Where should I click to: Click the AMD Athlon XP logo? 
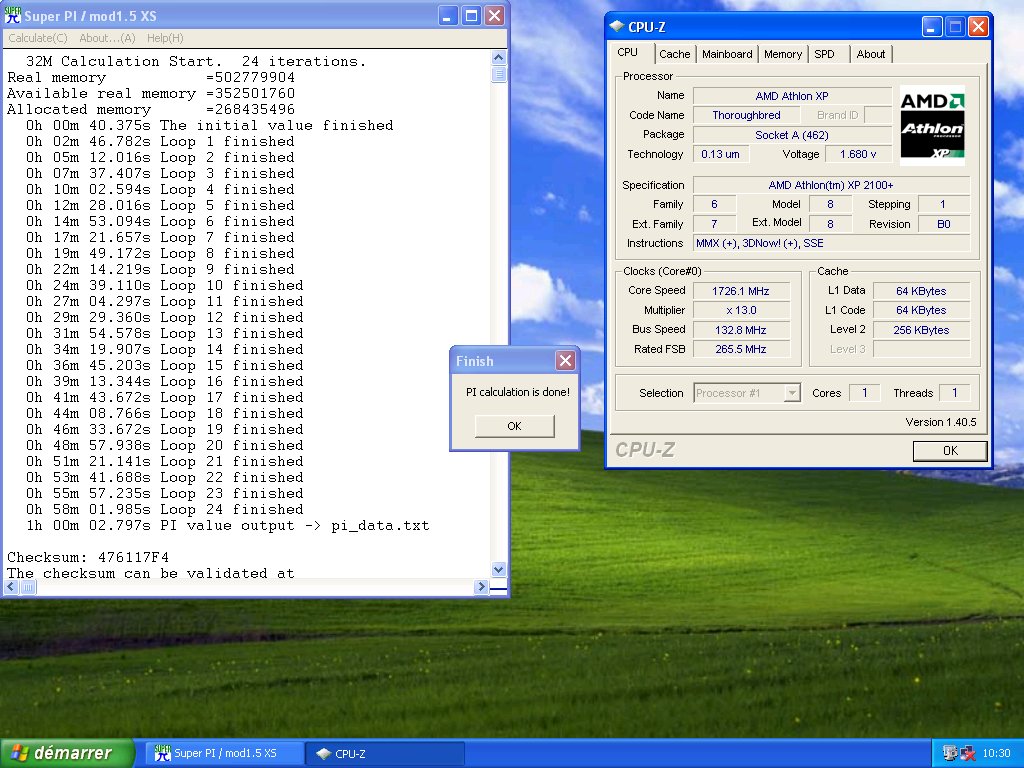pos(932,125)
